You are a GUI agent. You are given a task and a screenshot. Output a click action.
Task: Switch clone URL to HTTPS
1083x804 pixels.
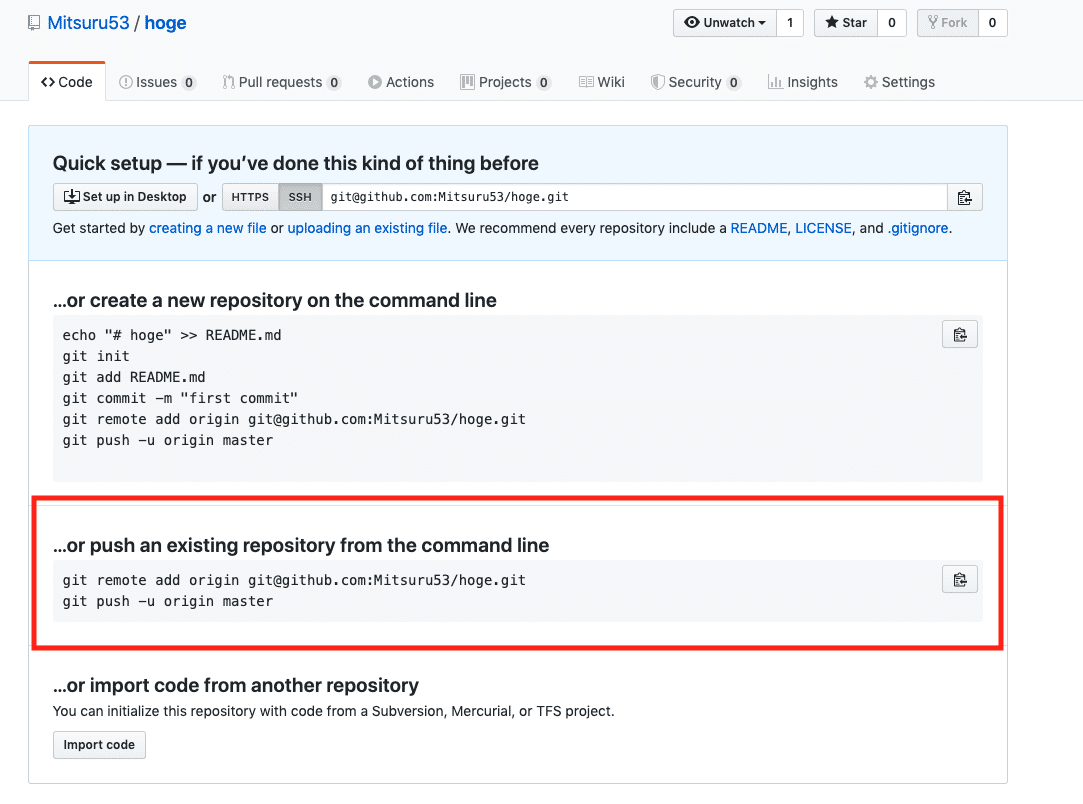pyautogui.click(x=250, y=197)
